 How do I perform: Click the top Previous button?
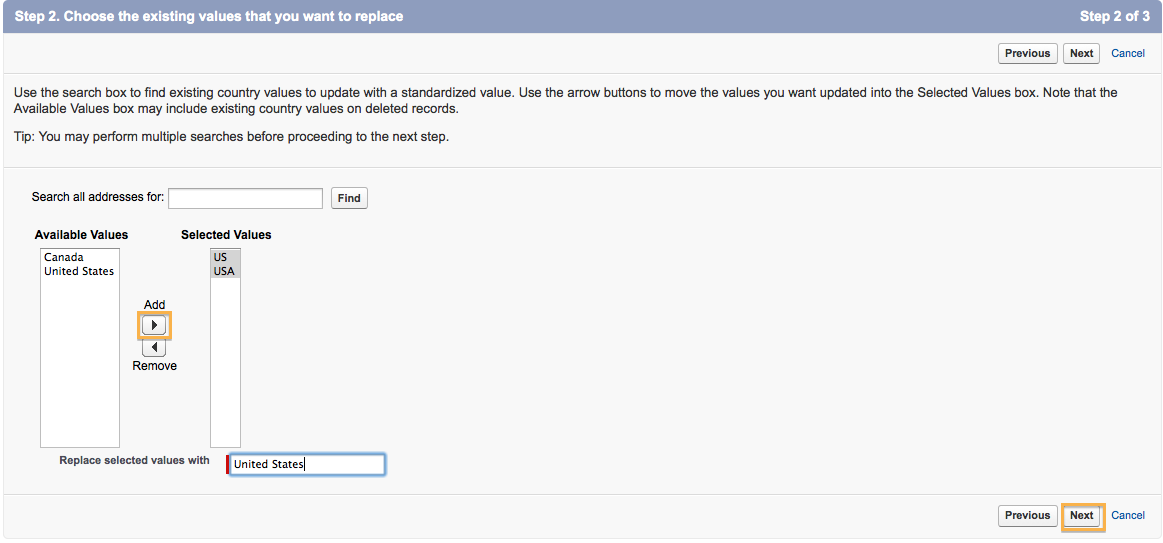(1027, 53)
